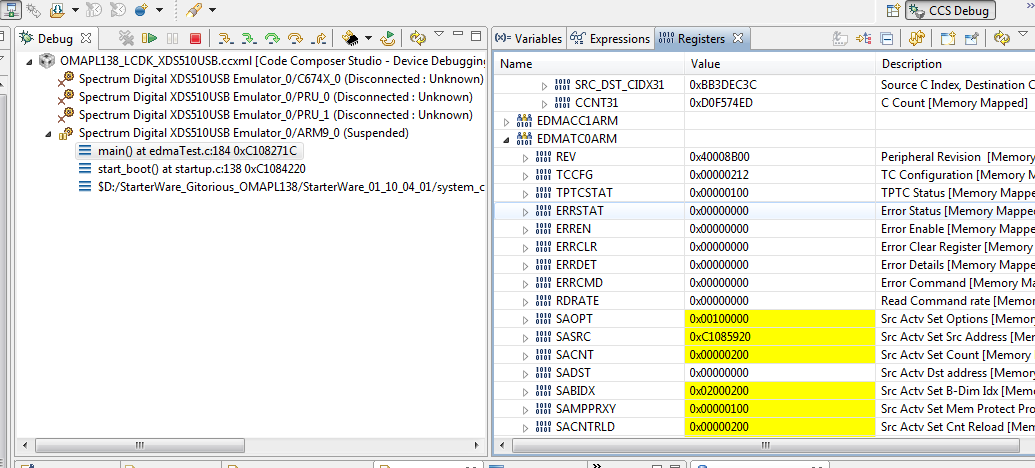Select the PRU_0 (Disconnected) entry
Screen dimensions: 1035x468
coord(266,97)
